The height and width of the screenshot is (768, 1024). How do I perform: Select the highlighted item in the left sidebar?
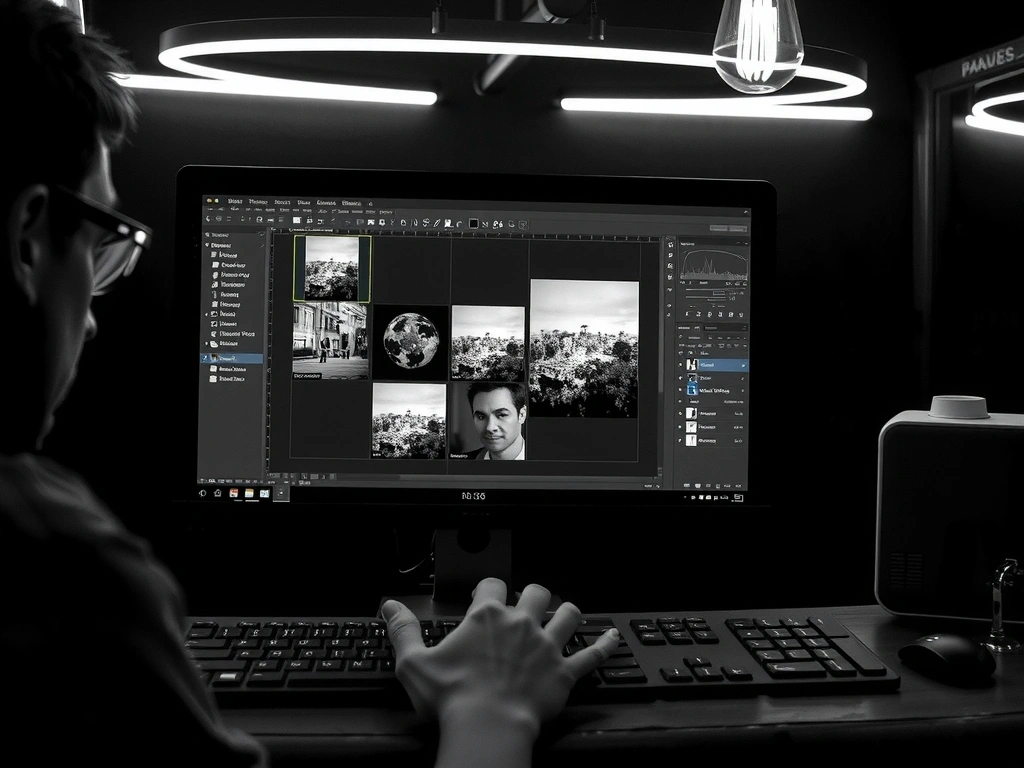[235, 357]
